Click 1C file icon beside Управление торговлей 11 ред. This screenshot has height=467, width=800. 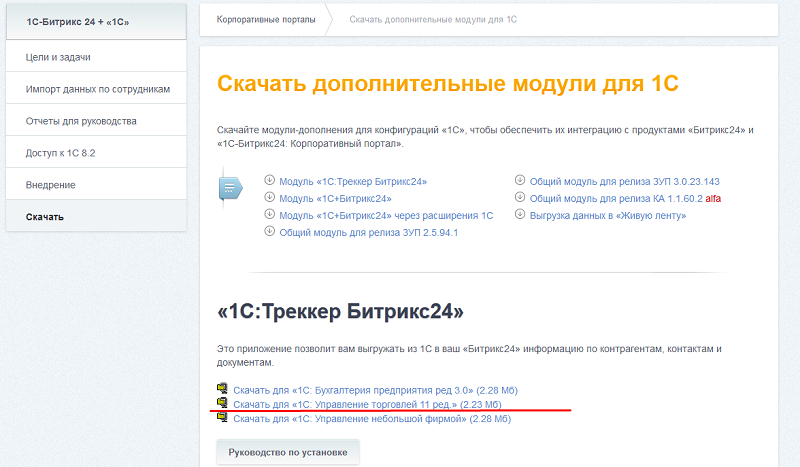pyautogui.click(x=222, y=403)
